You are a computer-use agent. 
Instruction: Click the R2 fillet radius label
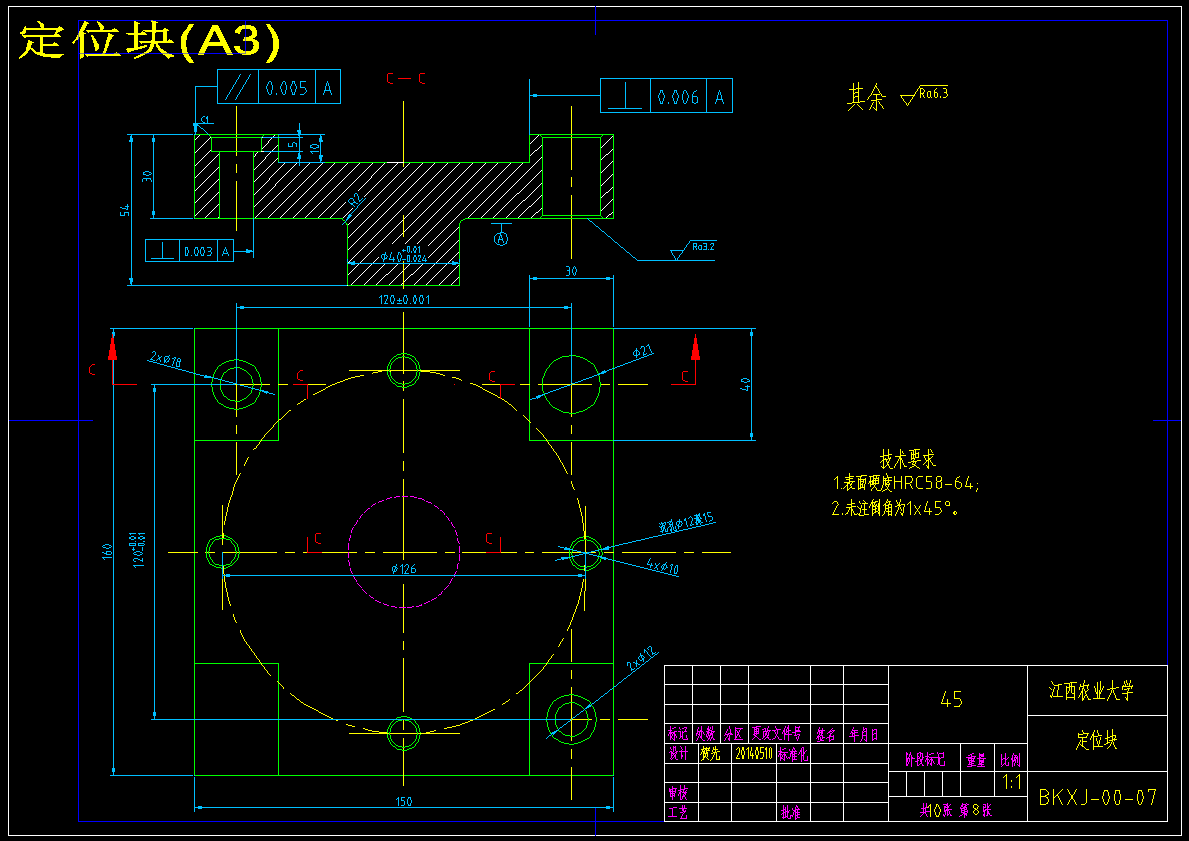tap(356, 200)
